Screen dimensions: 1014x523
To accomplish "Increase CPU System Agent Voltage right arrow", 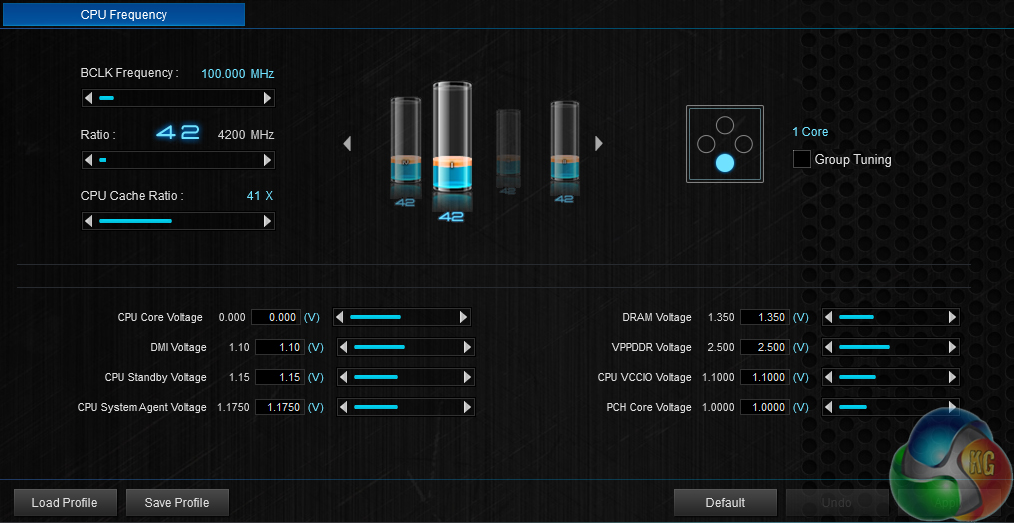I will click(x=467, y=407).
